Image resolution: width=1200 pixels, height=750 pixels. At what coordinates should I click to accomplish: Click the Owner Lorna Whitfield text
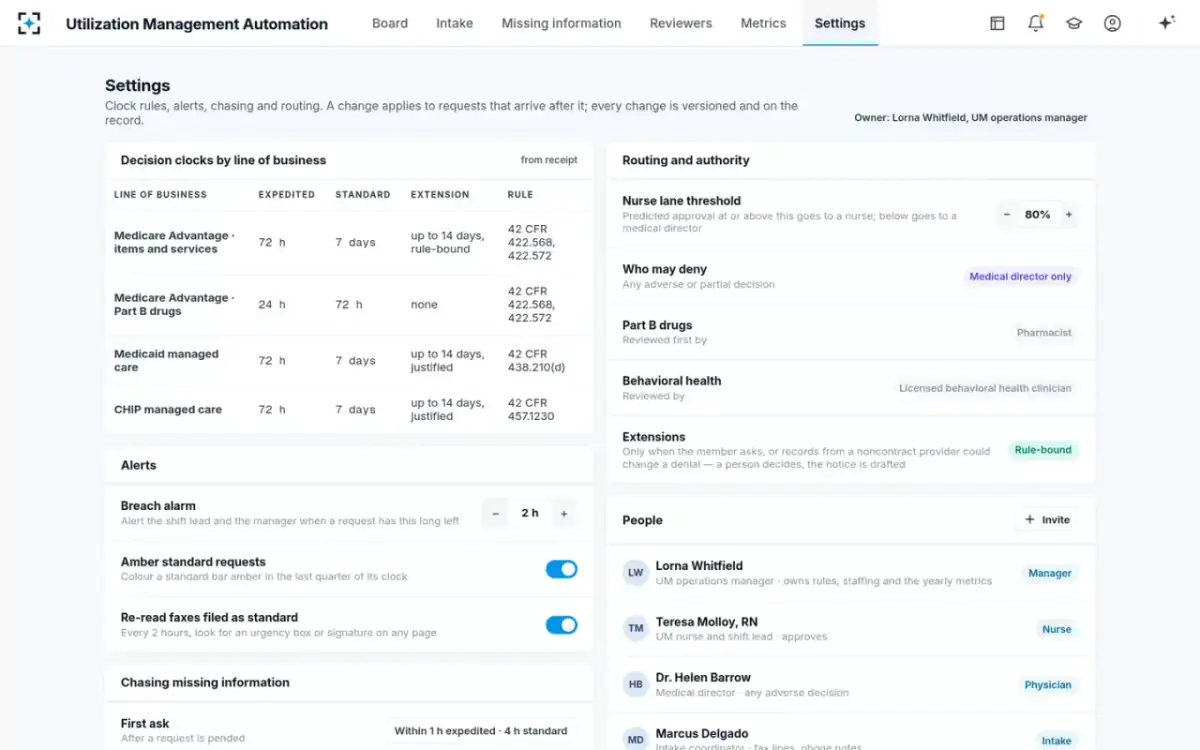pyautogui.click(x=970, y=118)
